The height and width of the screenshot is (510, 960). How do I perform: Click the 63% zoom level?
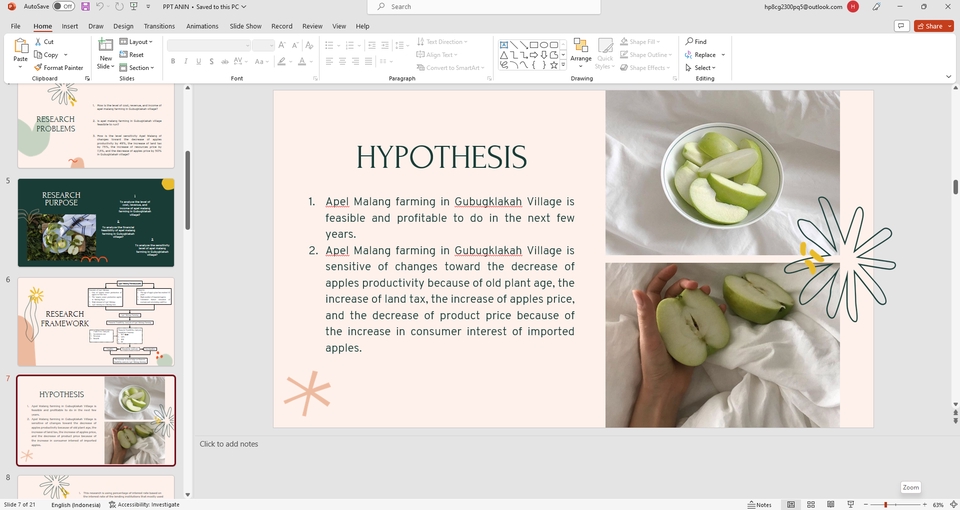coord(938,504)
